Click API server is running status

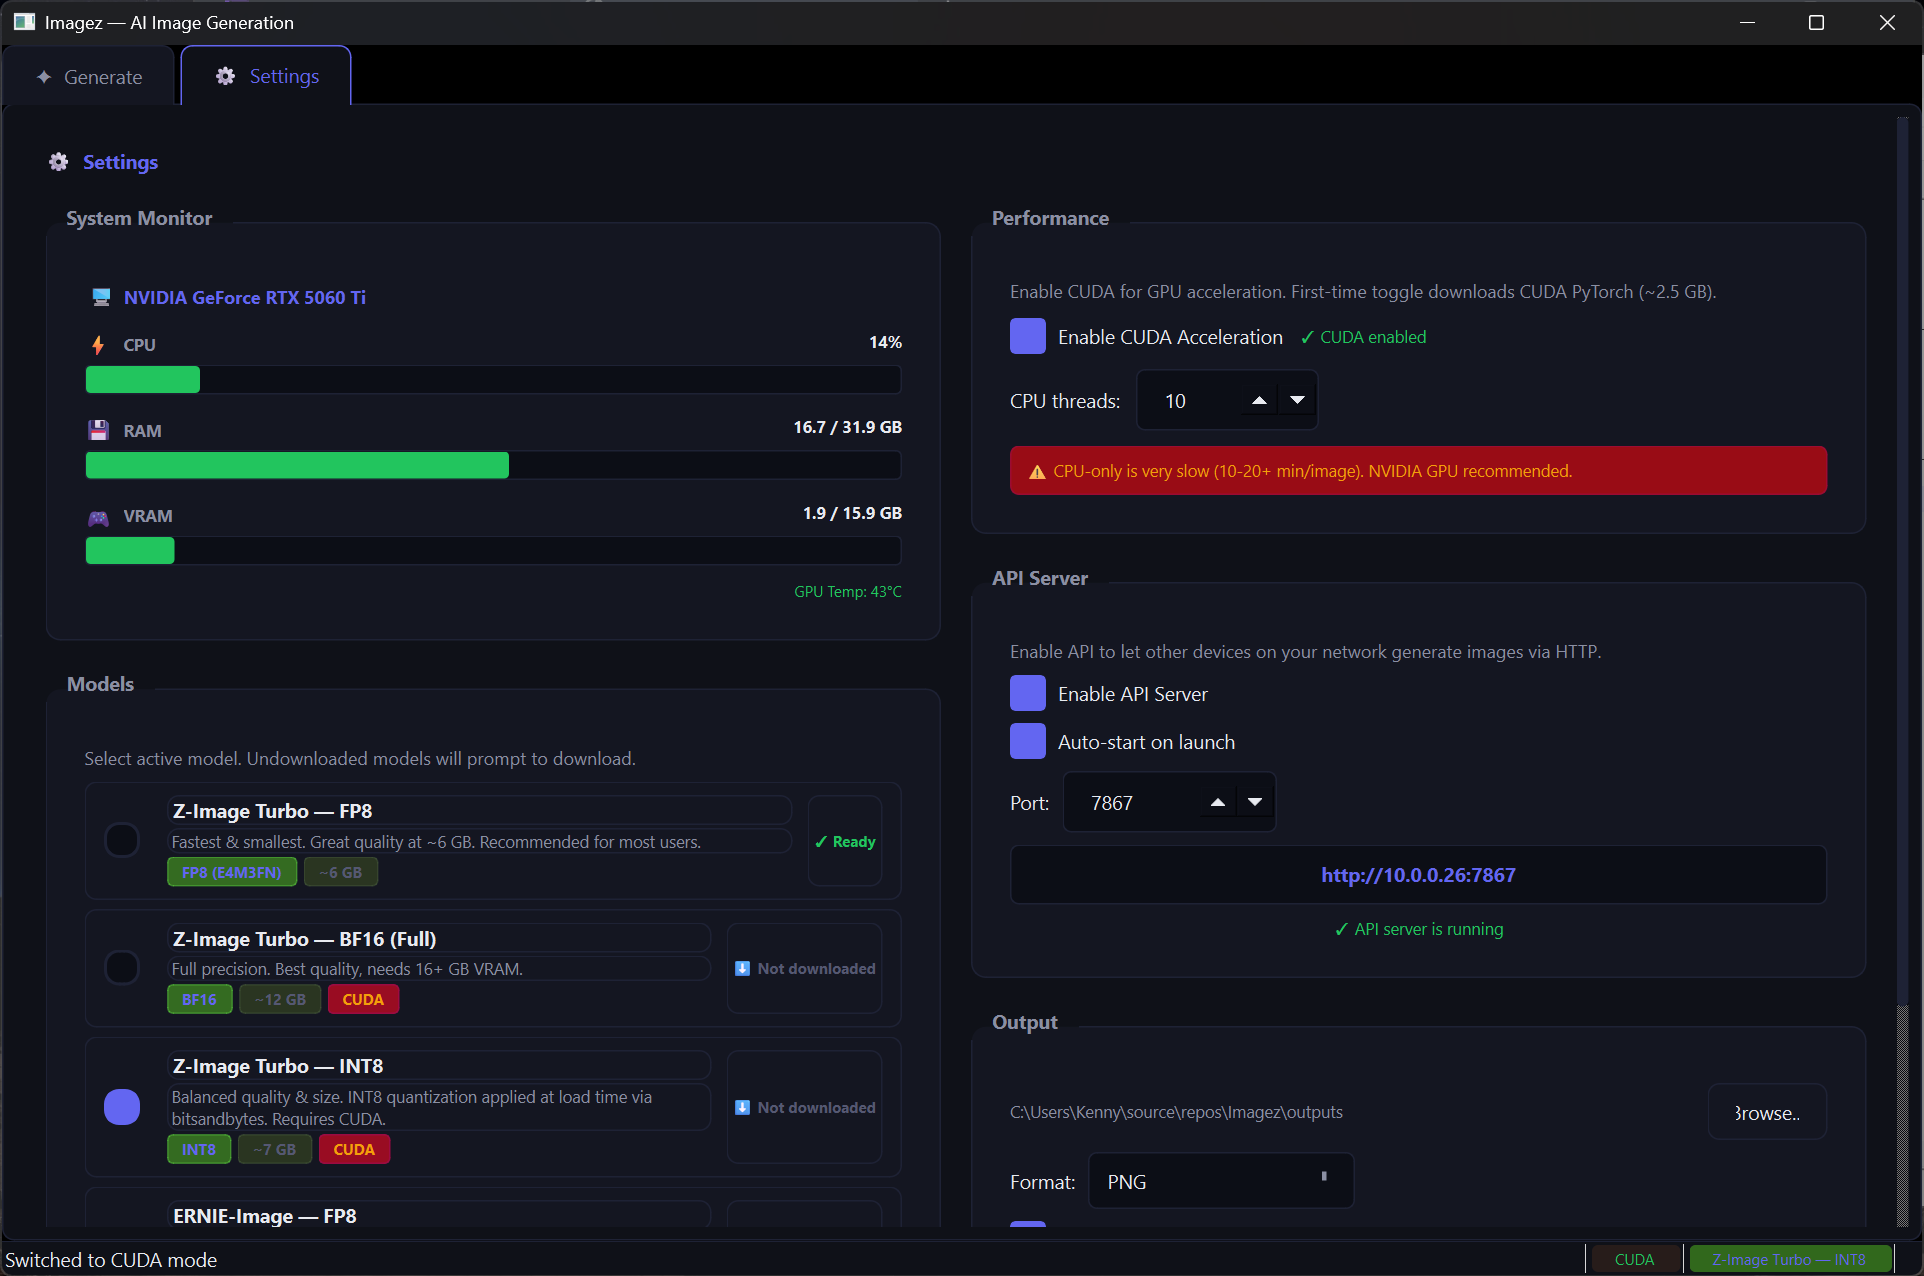coord(1419,930)
